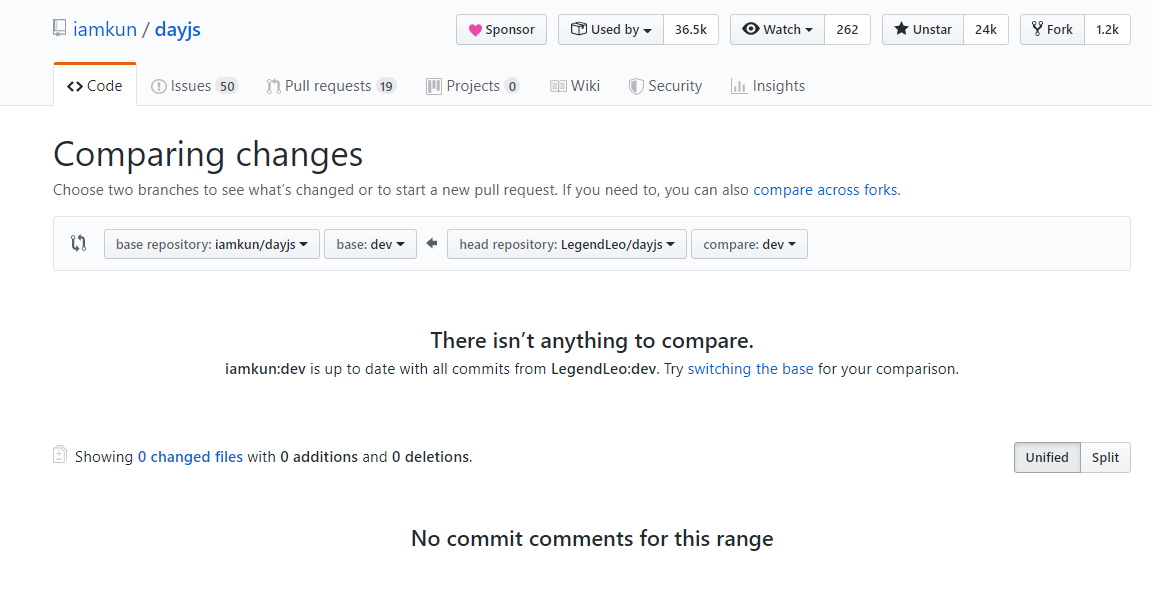Click the switching the base link

pyautogui.click(x=750, y=369)
